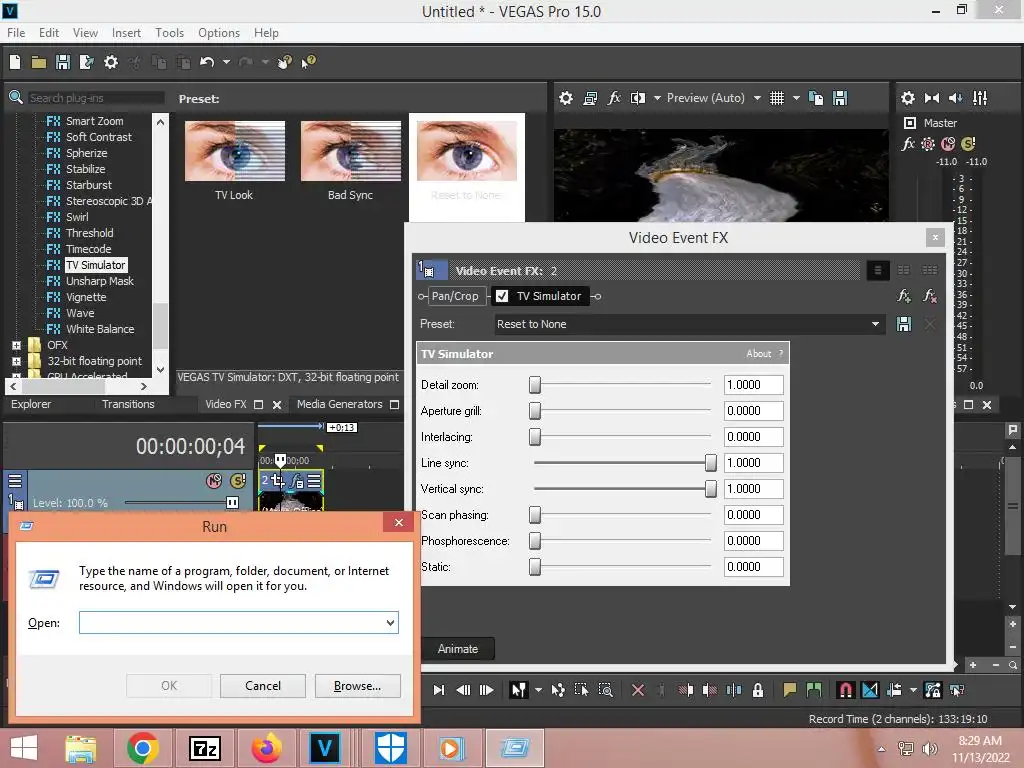Switch to the Media Generators tab
The width and height of the screenshot is (1024, 768).
340,404
